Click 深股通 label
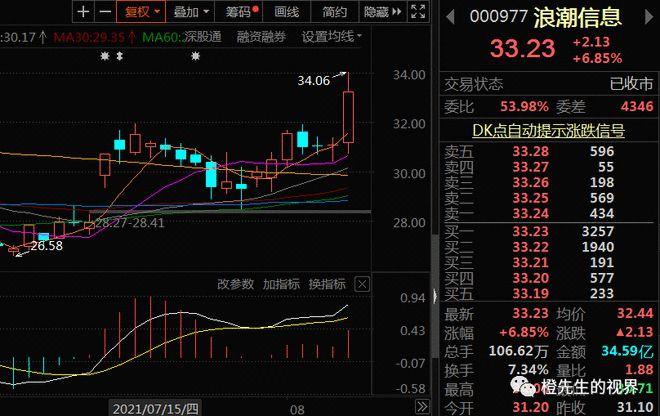This screenshot has height=416, width=660. pos(202,37)
